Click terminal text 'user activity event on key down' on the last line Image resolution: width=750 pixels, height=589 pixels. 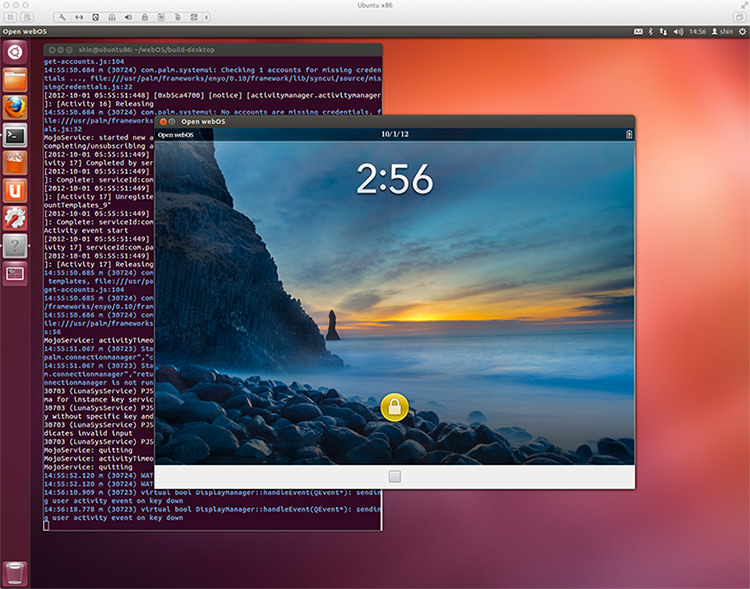117,518
